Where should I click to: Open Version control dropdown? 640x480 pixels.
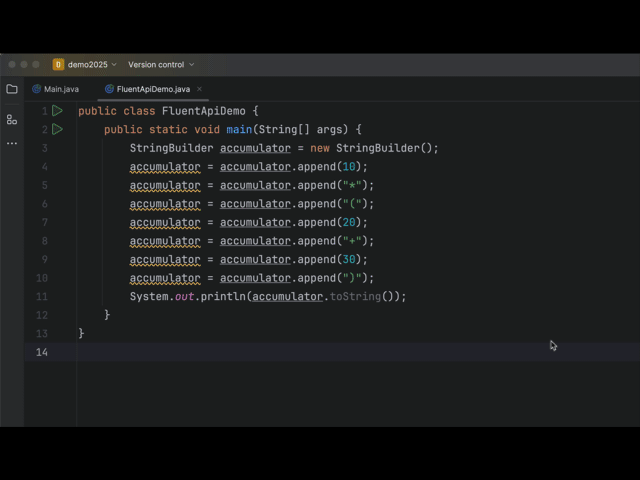(x=161, y=64)
